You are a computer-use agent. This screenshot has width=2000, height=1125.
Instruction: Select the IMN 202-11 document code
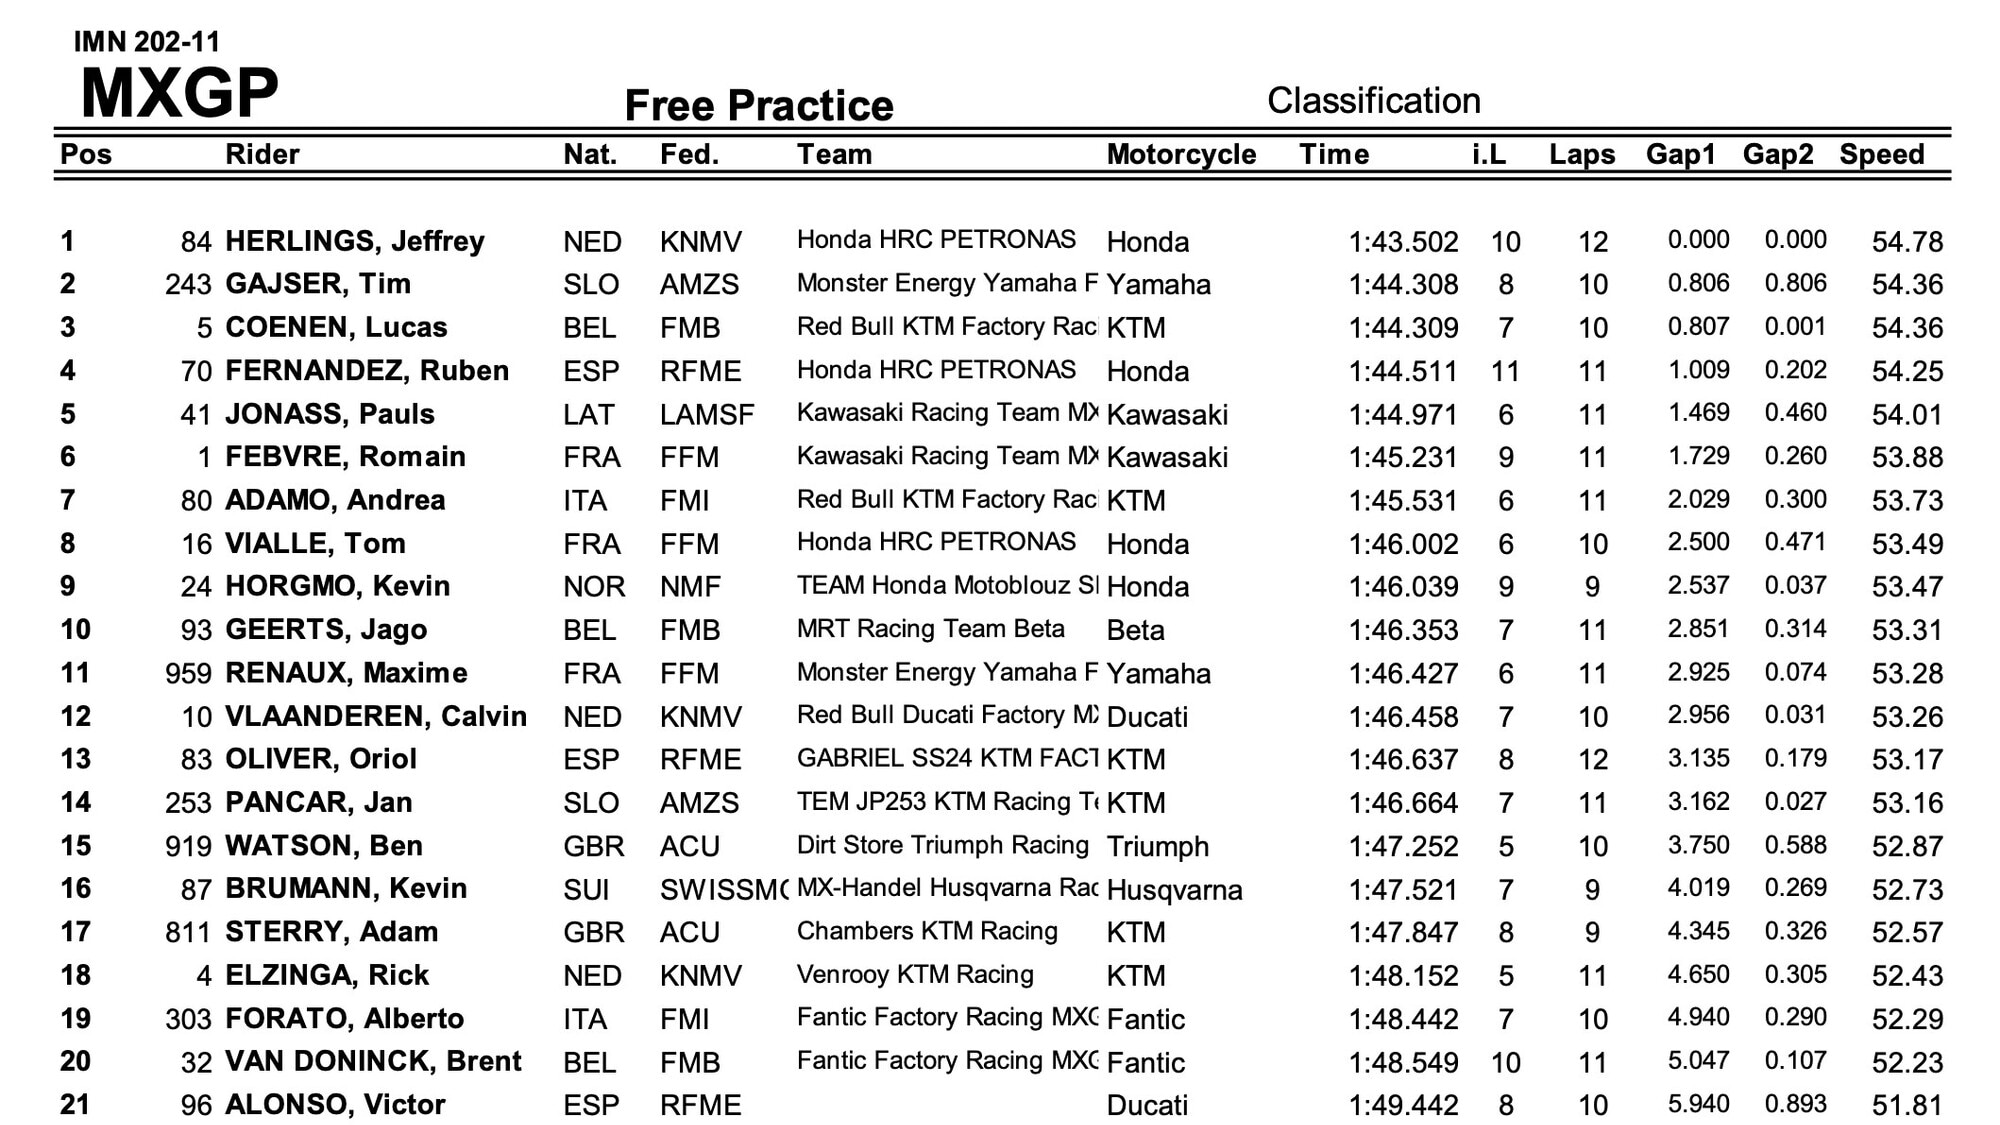coord(147,42)
